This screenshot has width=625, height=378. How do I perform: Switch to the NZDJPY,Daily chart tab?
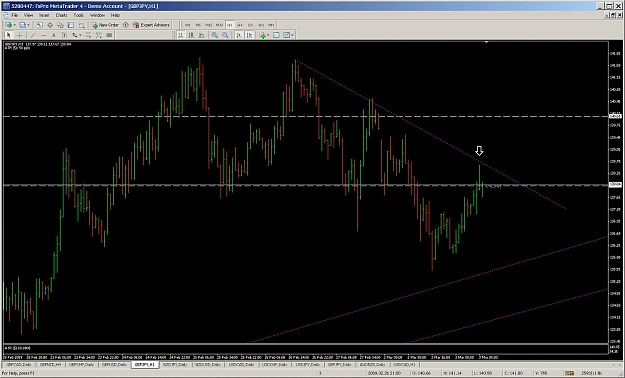click(x=175, y=364)
